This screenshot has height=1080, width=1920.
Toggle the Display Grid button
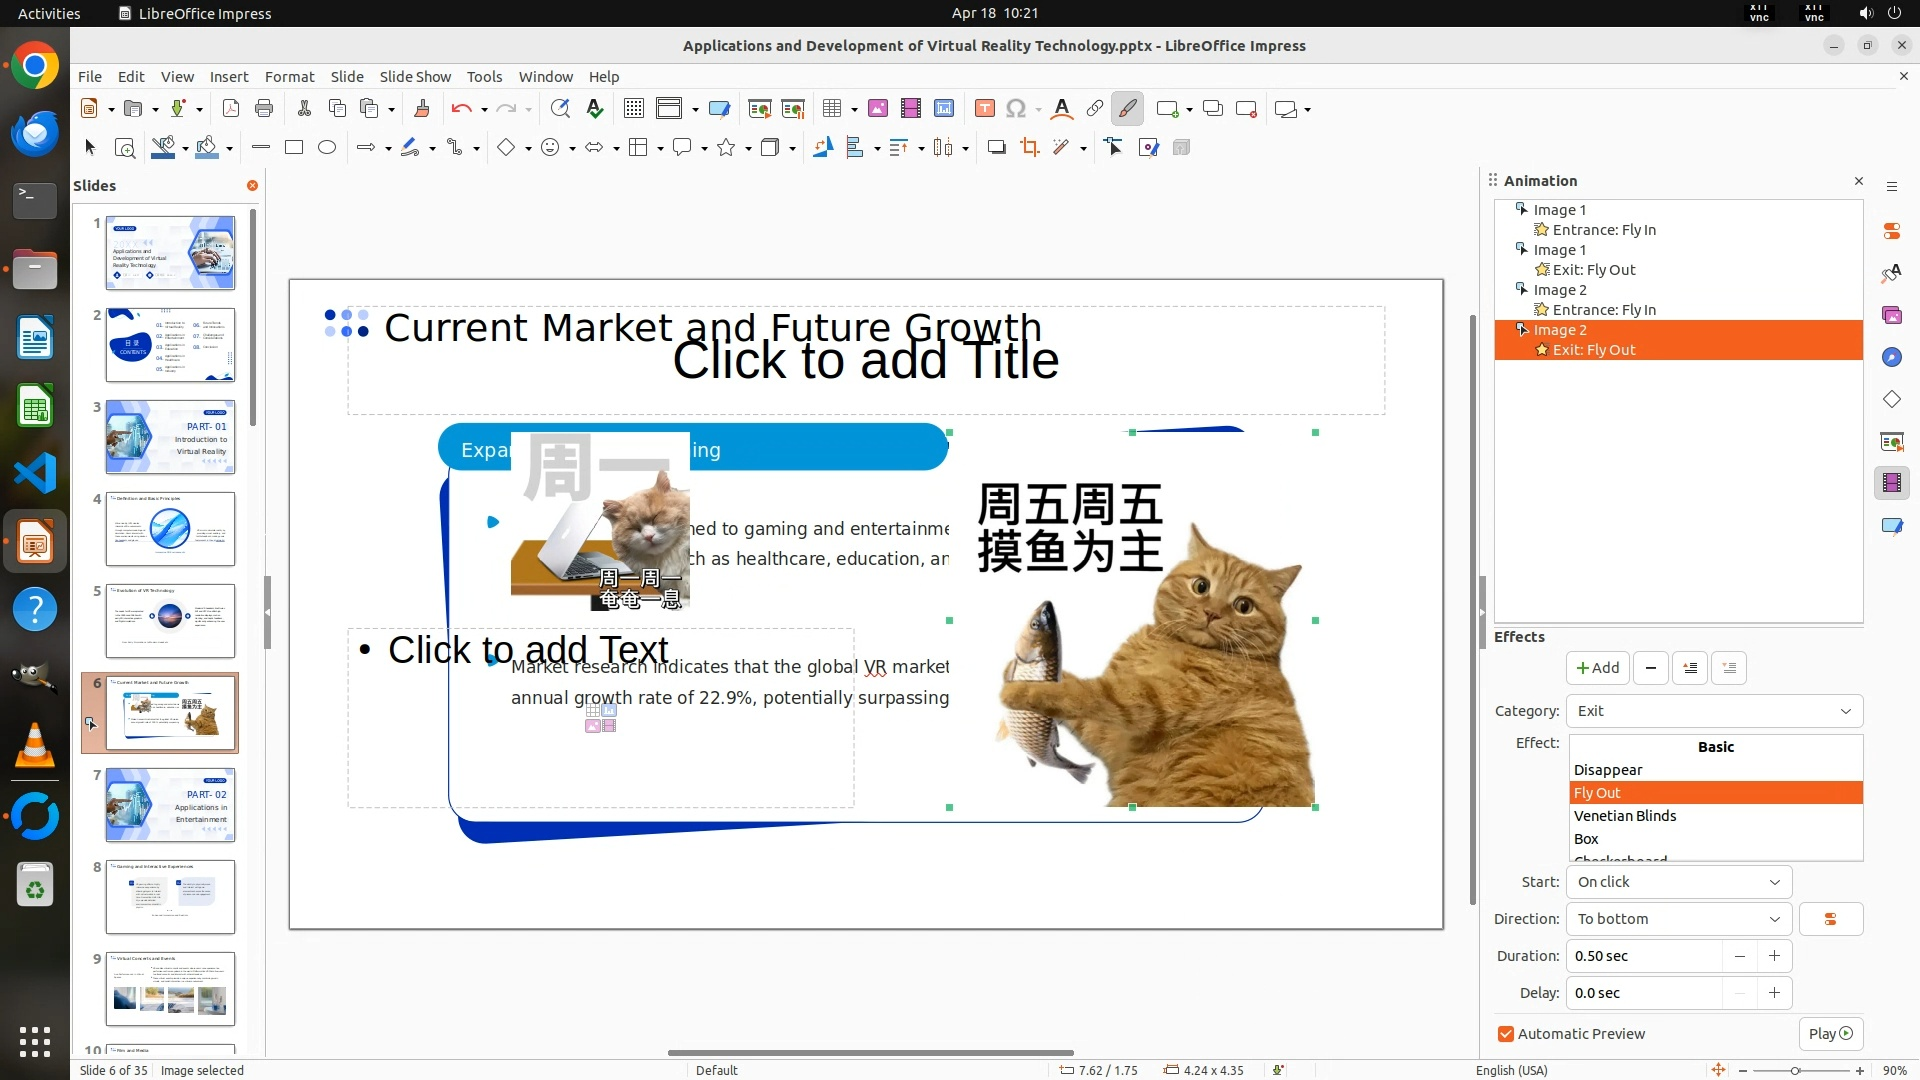(634, 109)
